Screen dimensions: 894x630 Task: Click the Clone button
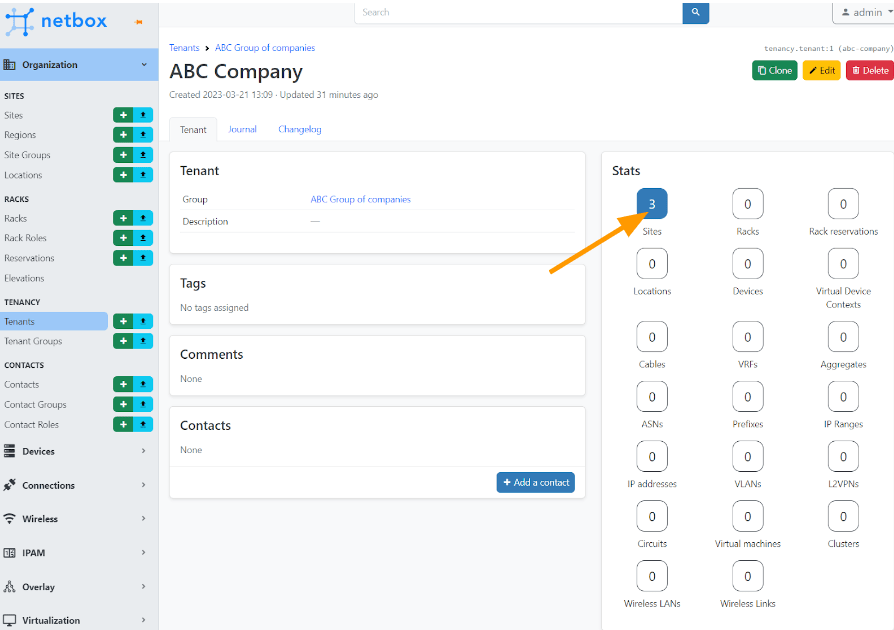click(x=775, y=71)
